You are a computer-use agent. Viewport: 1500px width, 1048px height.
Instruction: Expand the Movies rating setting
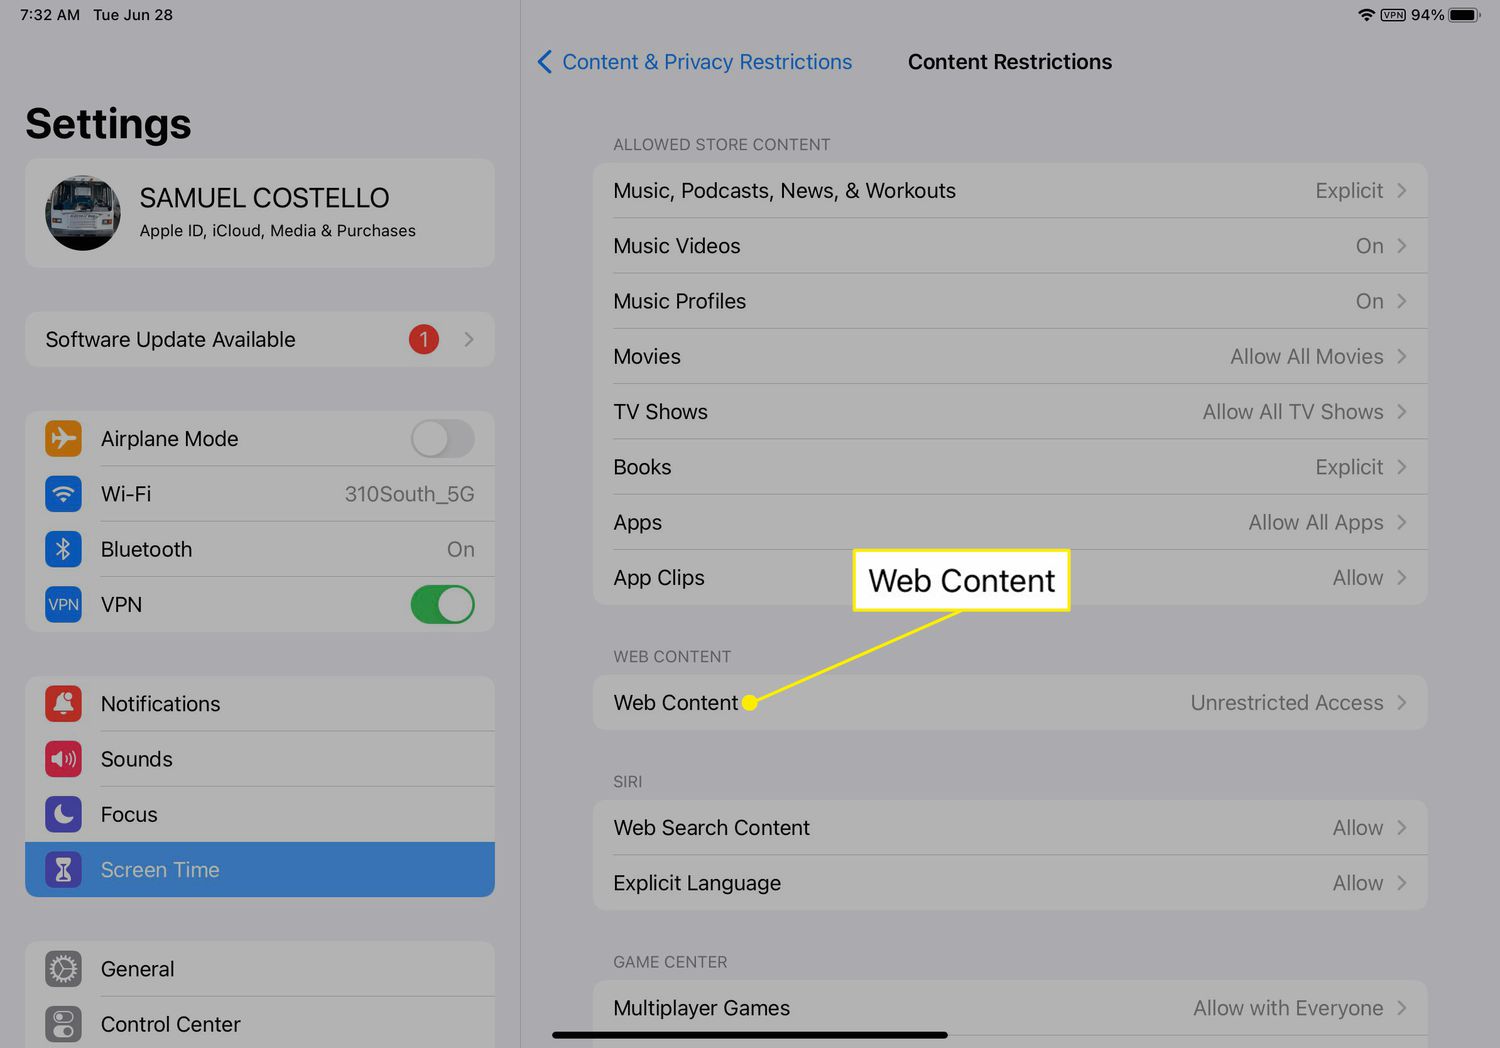coord(1009,357)
